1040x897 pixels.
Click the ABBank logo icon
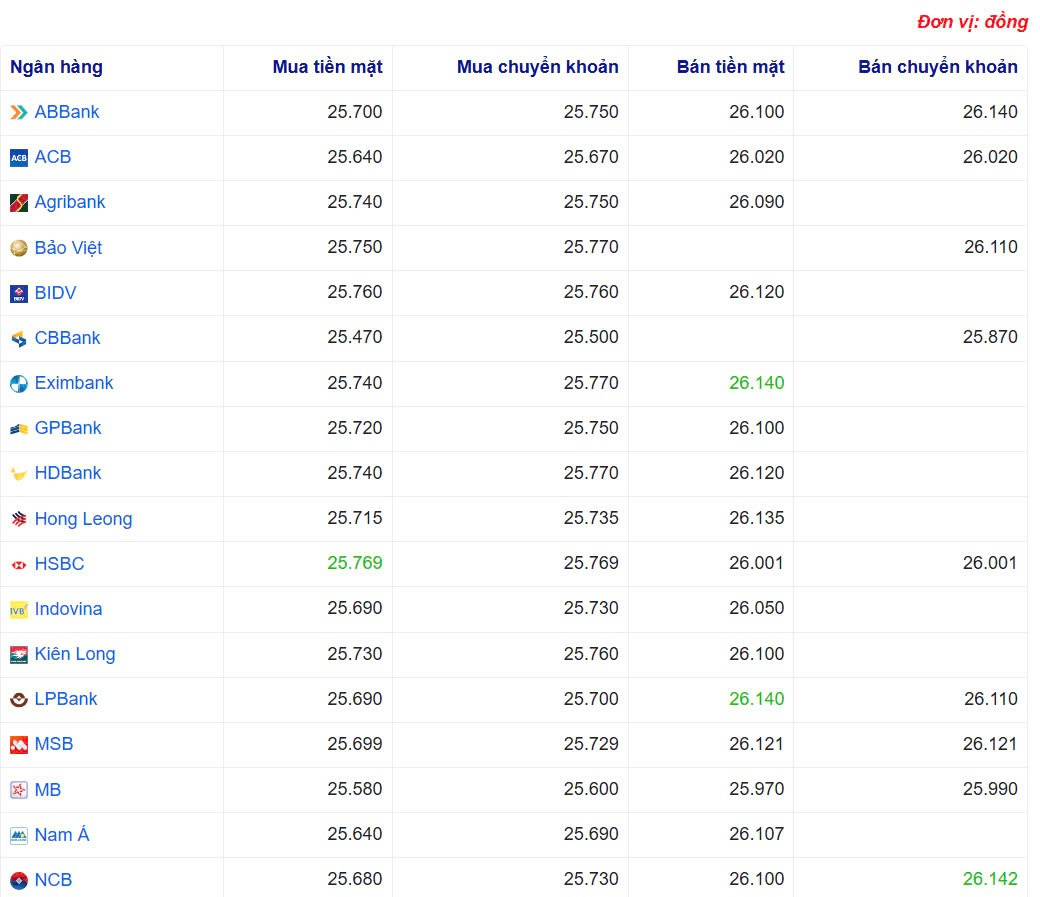tap(17, 112)
